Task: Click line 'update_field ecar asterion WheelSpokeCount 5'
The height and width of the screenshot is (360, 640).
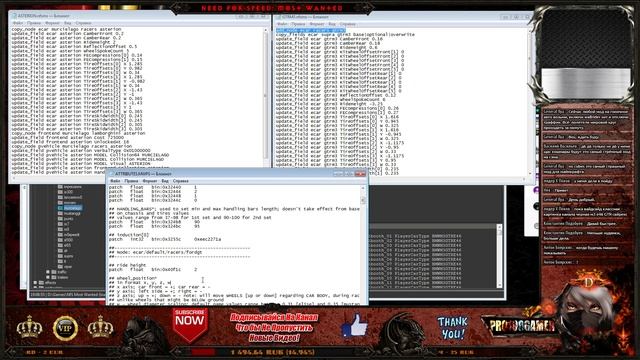Action: tap(70, 51)
